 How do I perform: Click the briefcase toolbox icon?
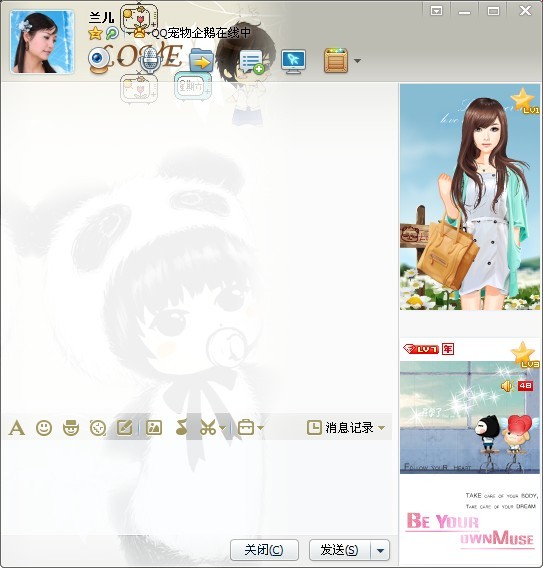pyautogui.click(x=246, y=428)
